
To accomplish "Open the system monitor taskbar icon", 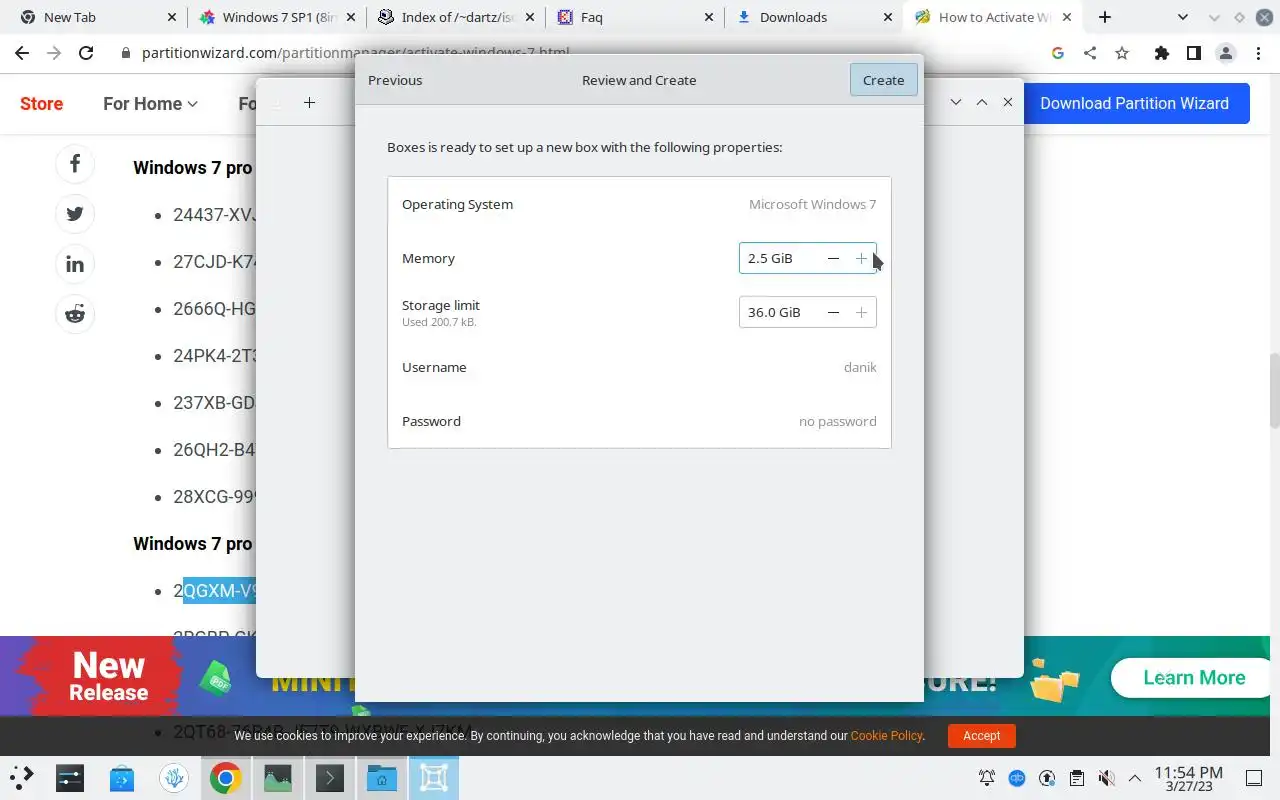I will [278, 778].
